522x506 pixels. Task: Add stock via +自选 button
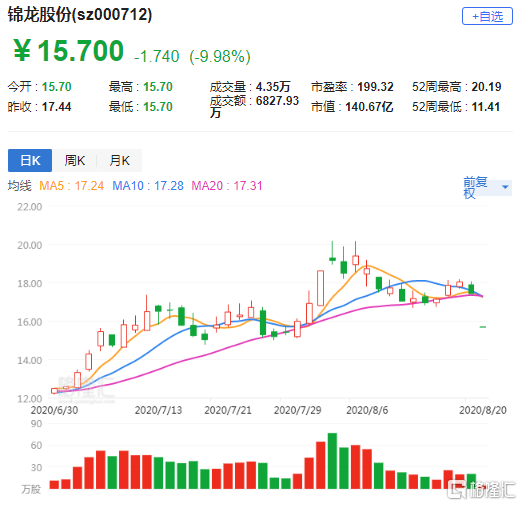tap(487, 16)
